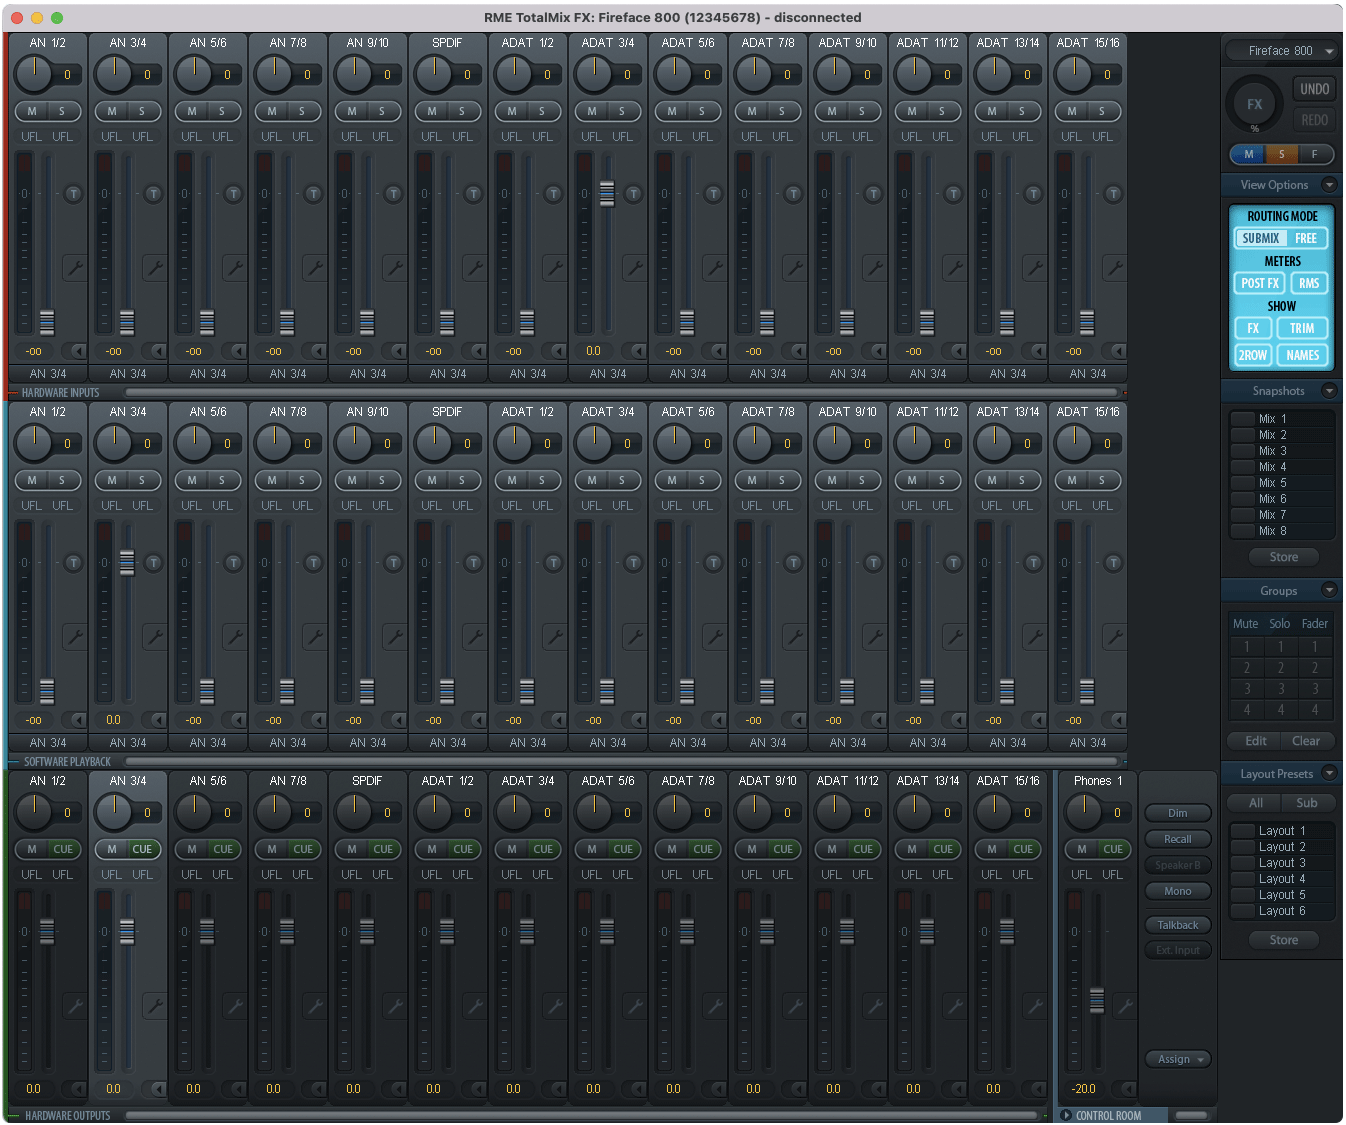Click the T trim button on hardware input ADAT 15/16

click(1113, 194)
